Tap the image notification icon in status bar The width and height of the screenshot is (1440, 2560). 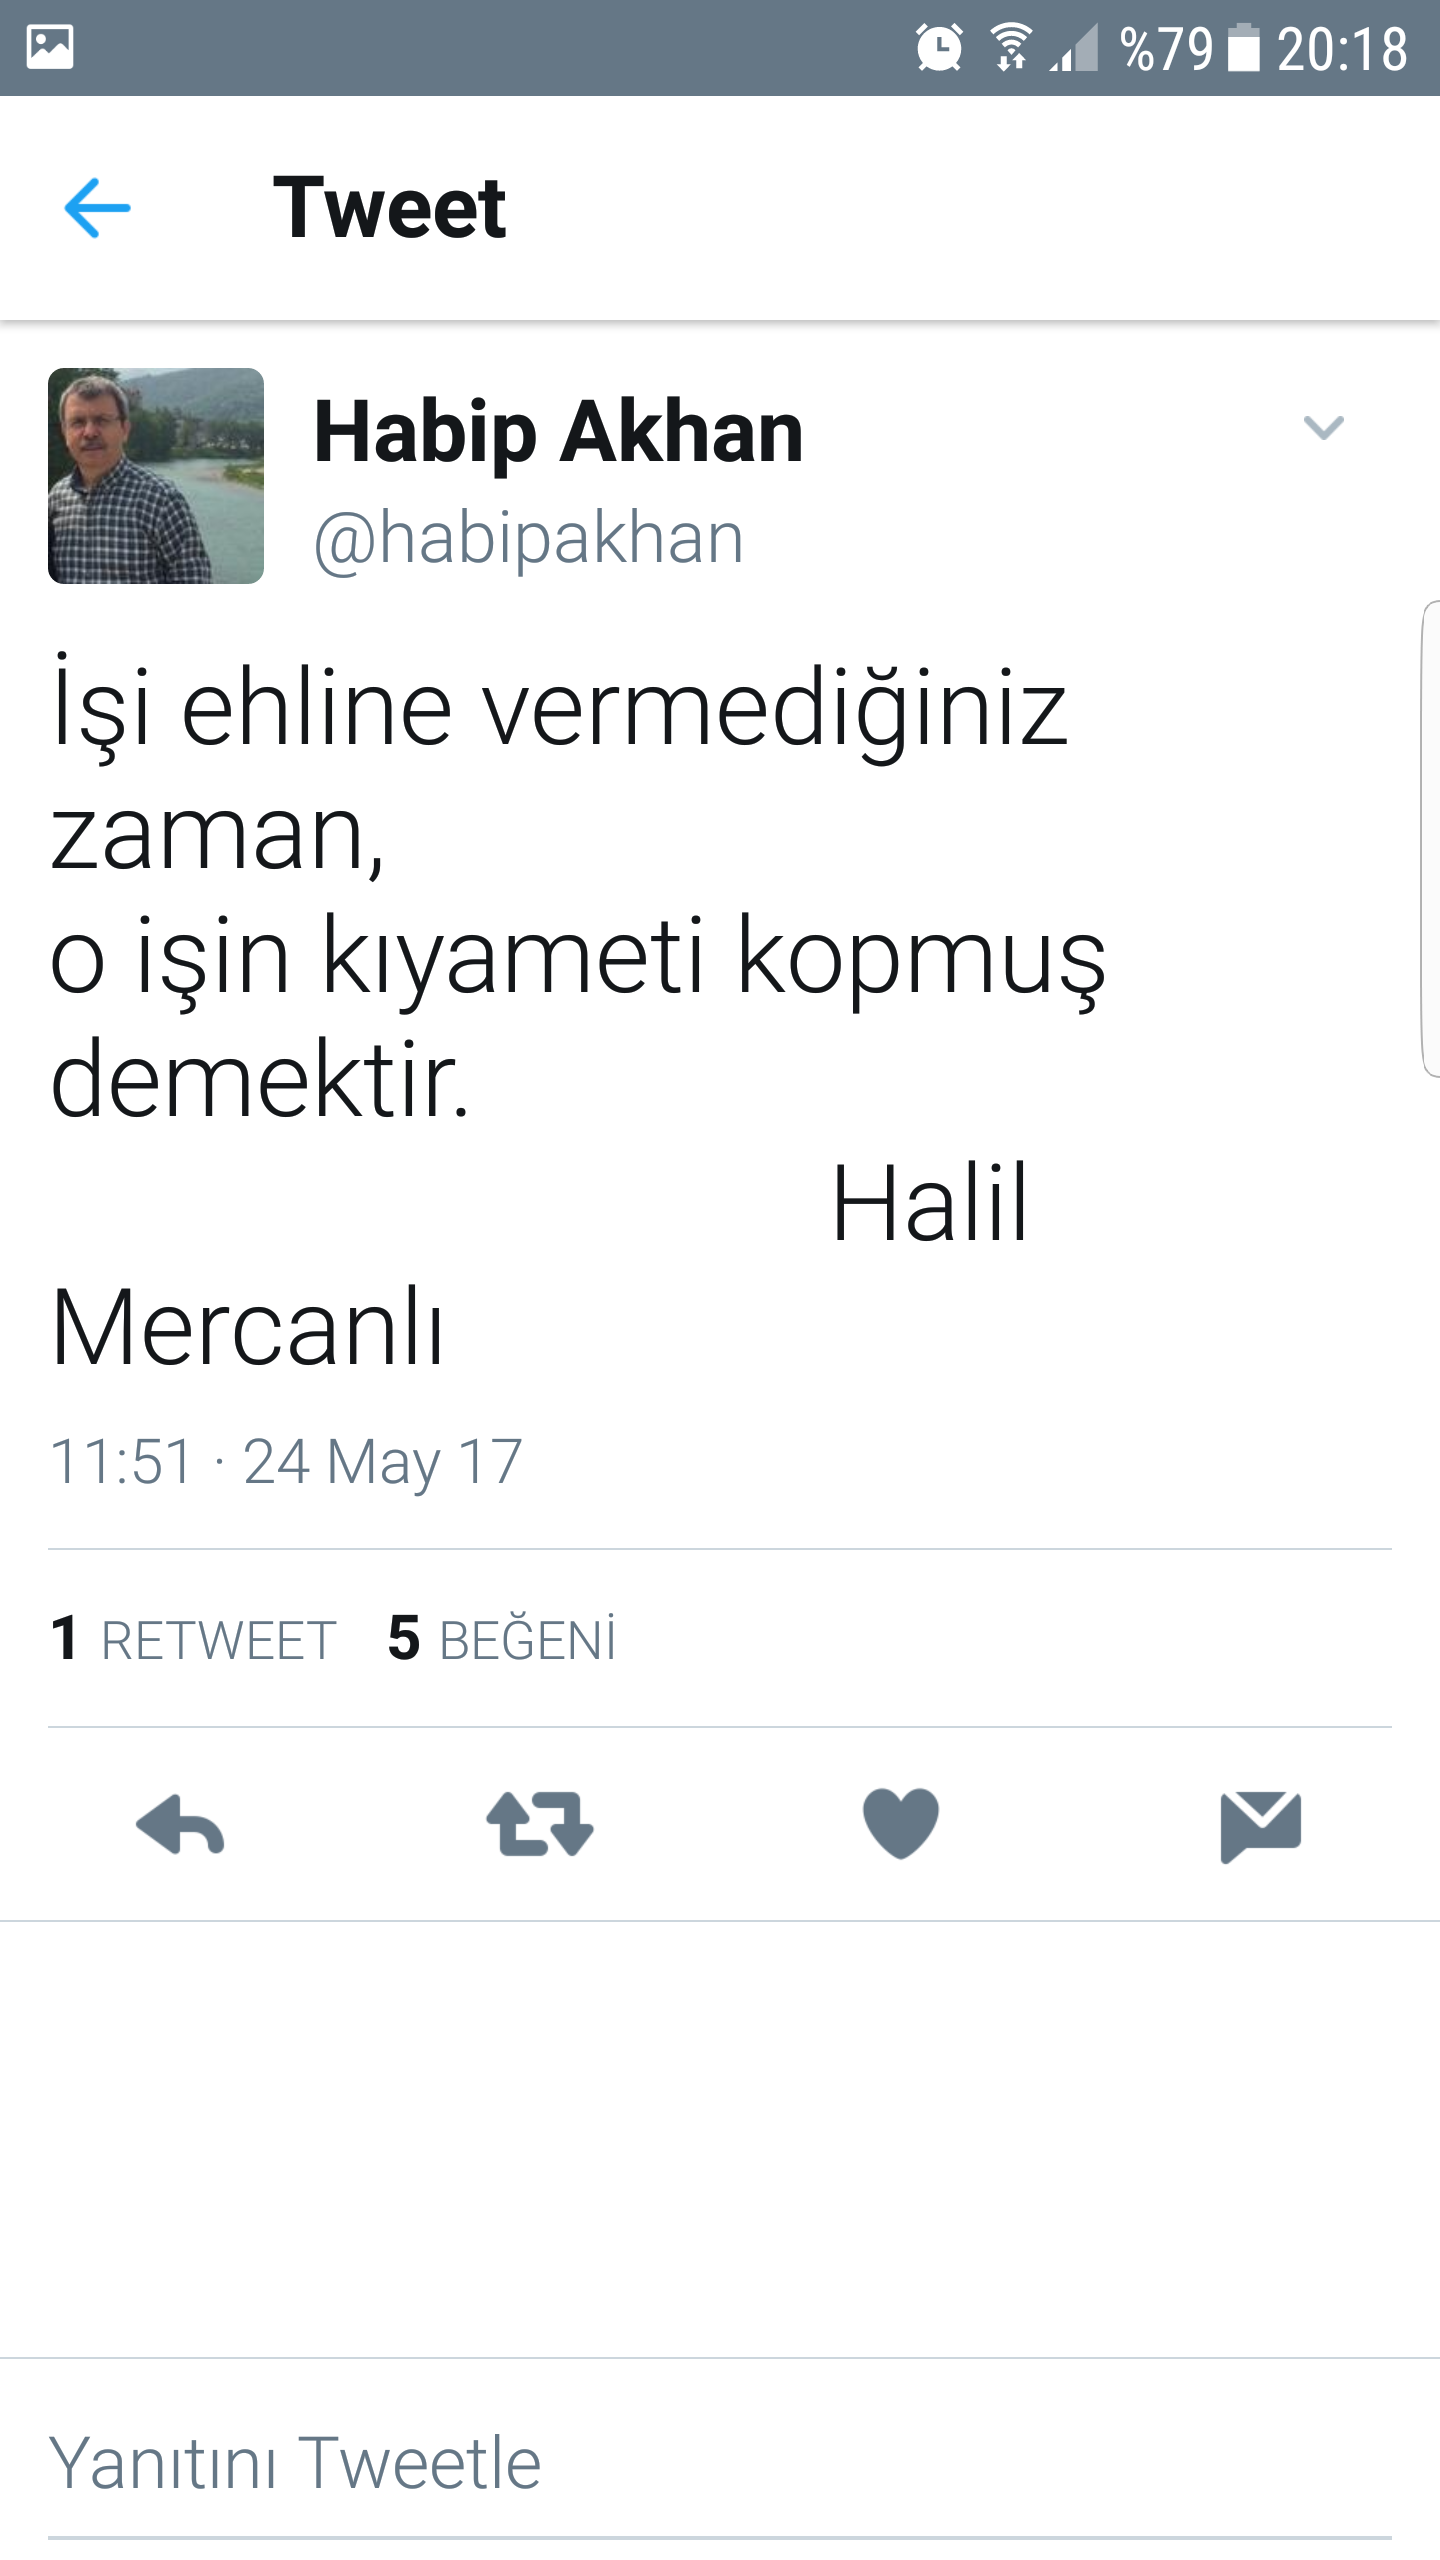(50, 47)
